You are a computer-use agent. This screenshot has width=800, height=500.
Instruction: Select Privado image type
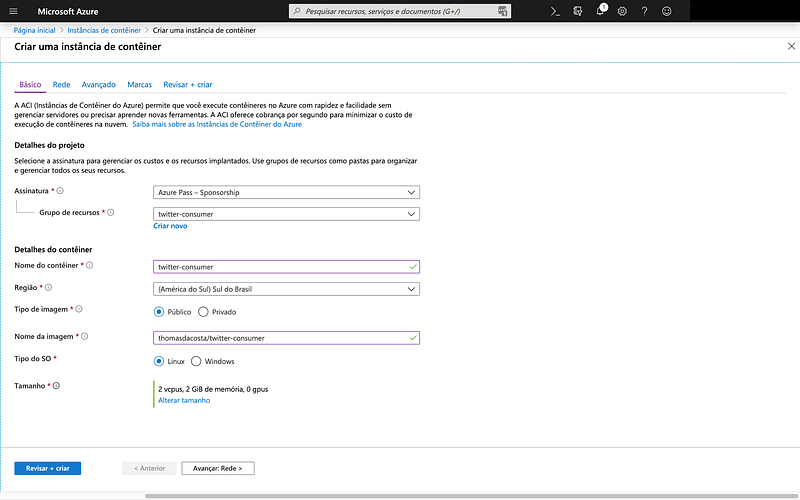(203, 312)
